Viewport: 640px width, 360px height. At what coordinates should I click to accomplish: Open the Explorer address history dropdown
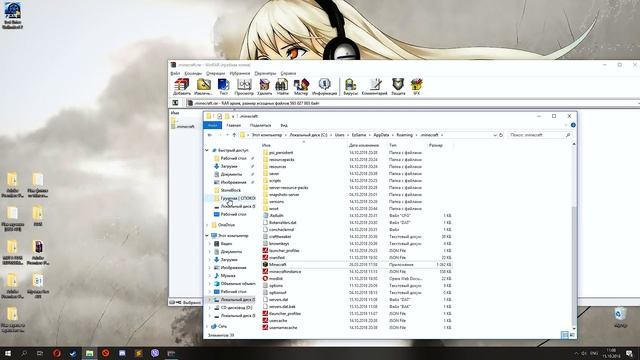(x=495, y=135)
